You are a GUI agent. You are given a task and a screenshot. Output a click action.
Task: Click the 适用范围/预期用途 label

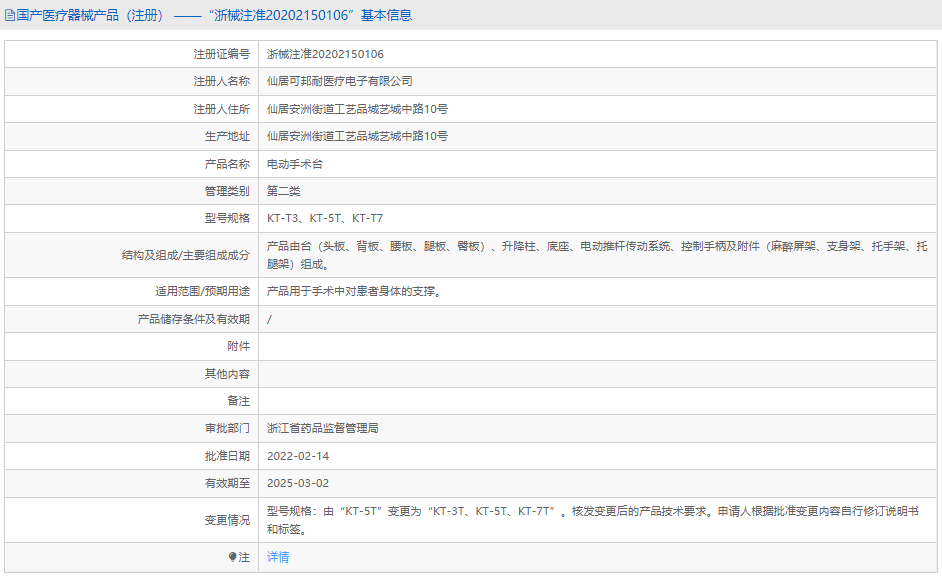(202, 291)
